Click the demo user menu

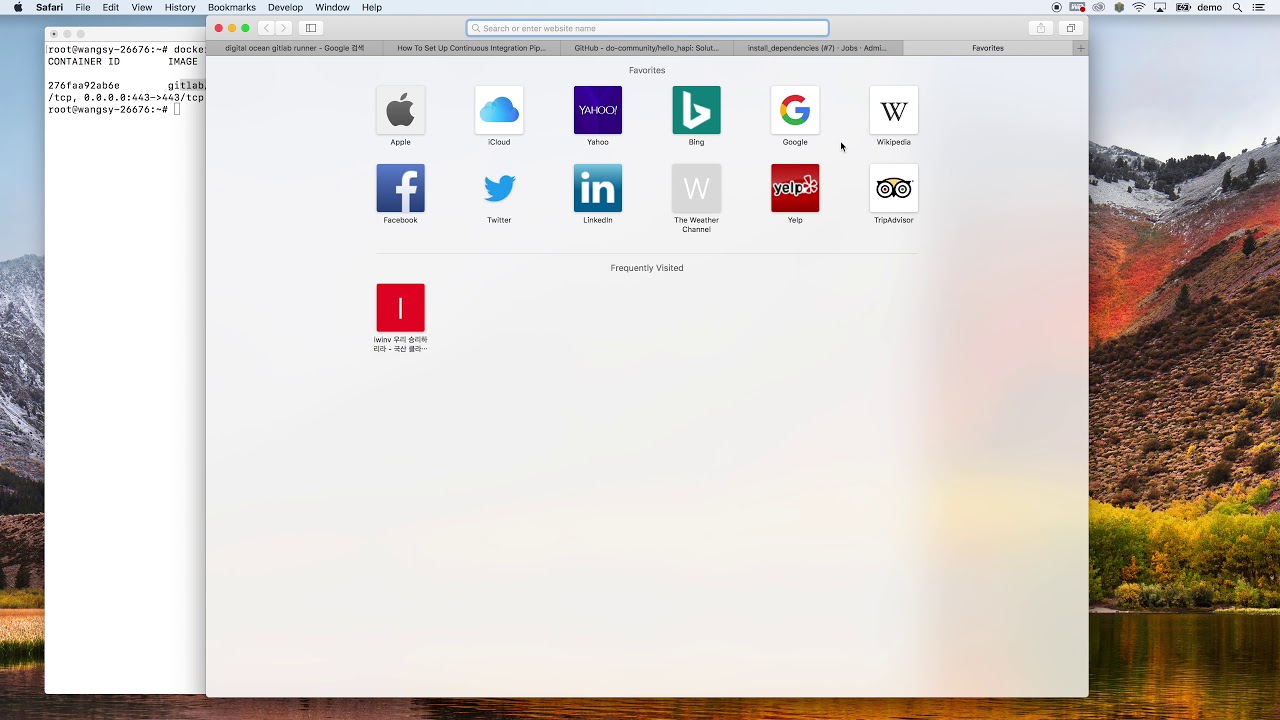1209,7
